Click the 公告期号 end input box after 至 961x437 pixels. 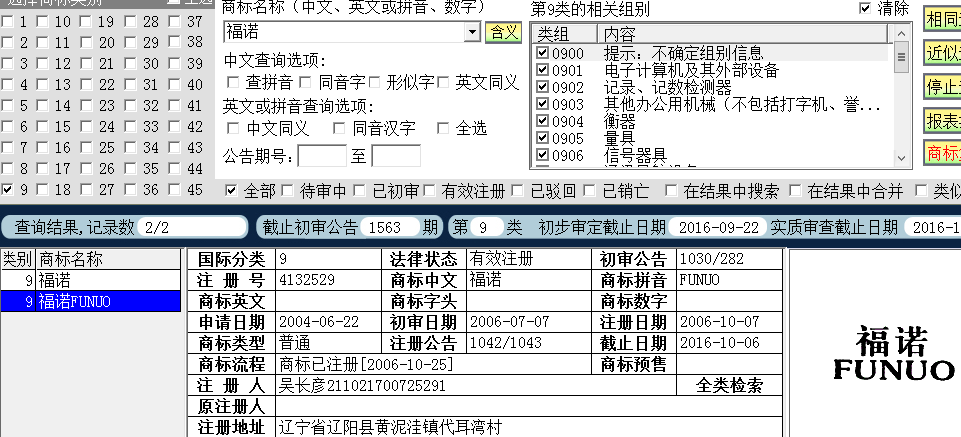click(396, 156)
